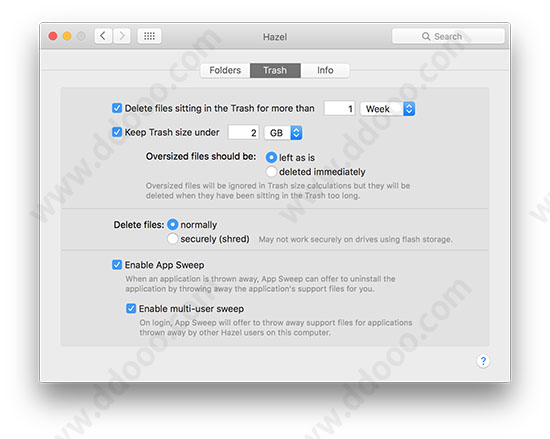The width and height of the screenshot is (550, 439).
Task: Focus the Search field in the toolbar
Action: click(x=448, y=36)
